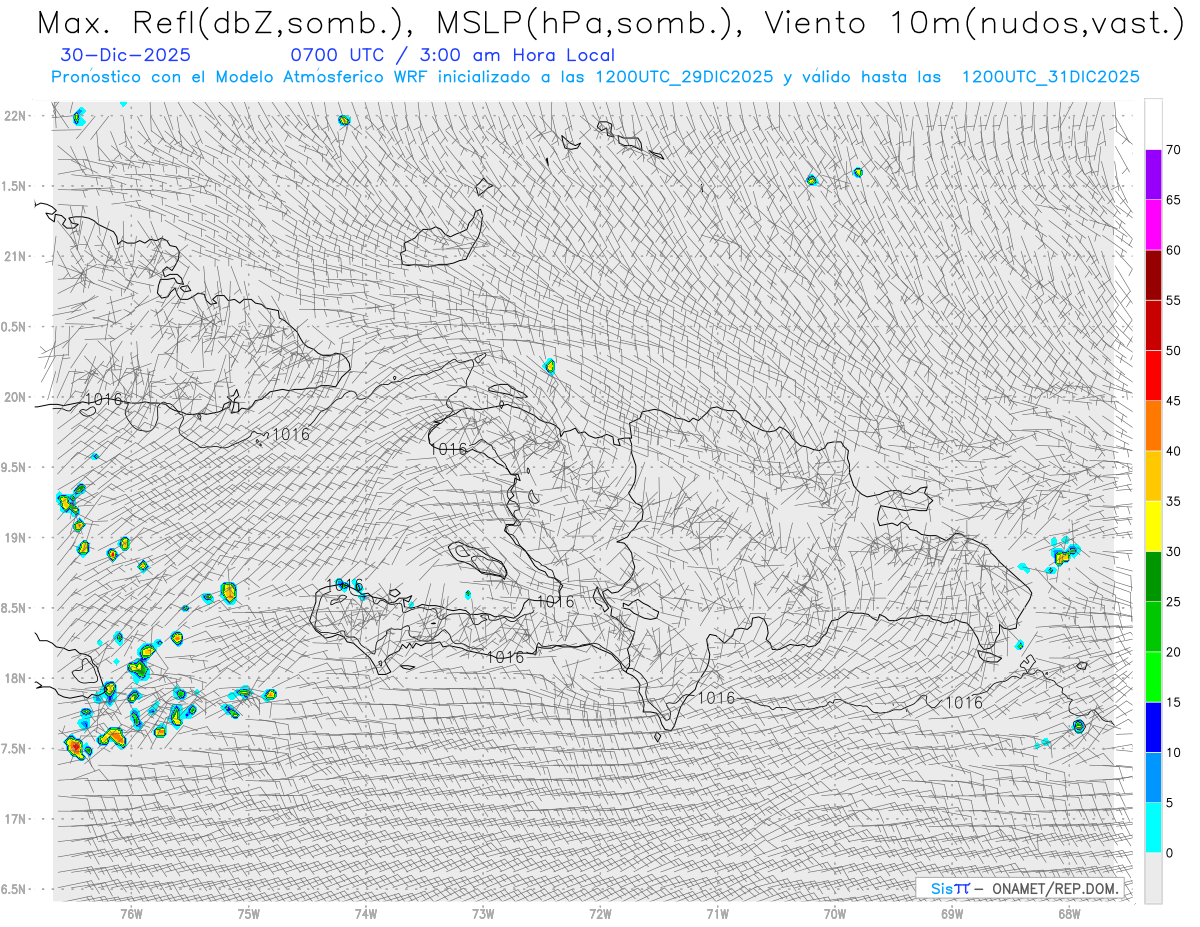Select the '10' value on the colorbar
The image size is (1200, 927).
point(1173,752)
